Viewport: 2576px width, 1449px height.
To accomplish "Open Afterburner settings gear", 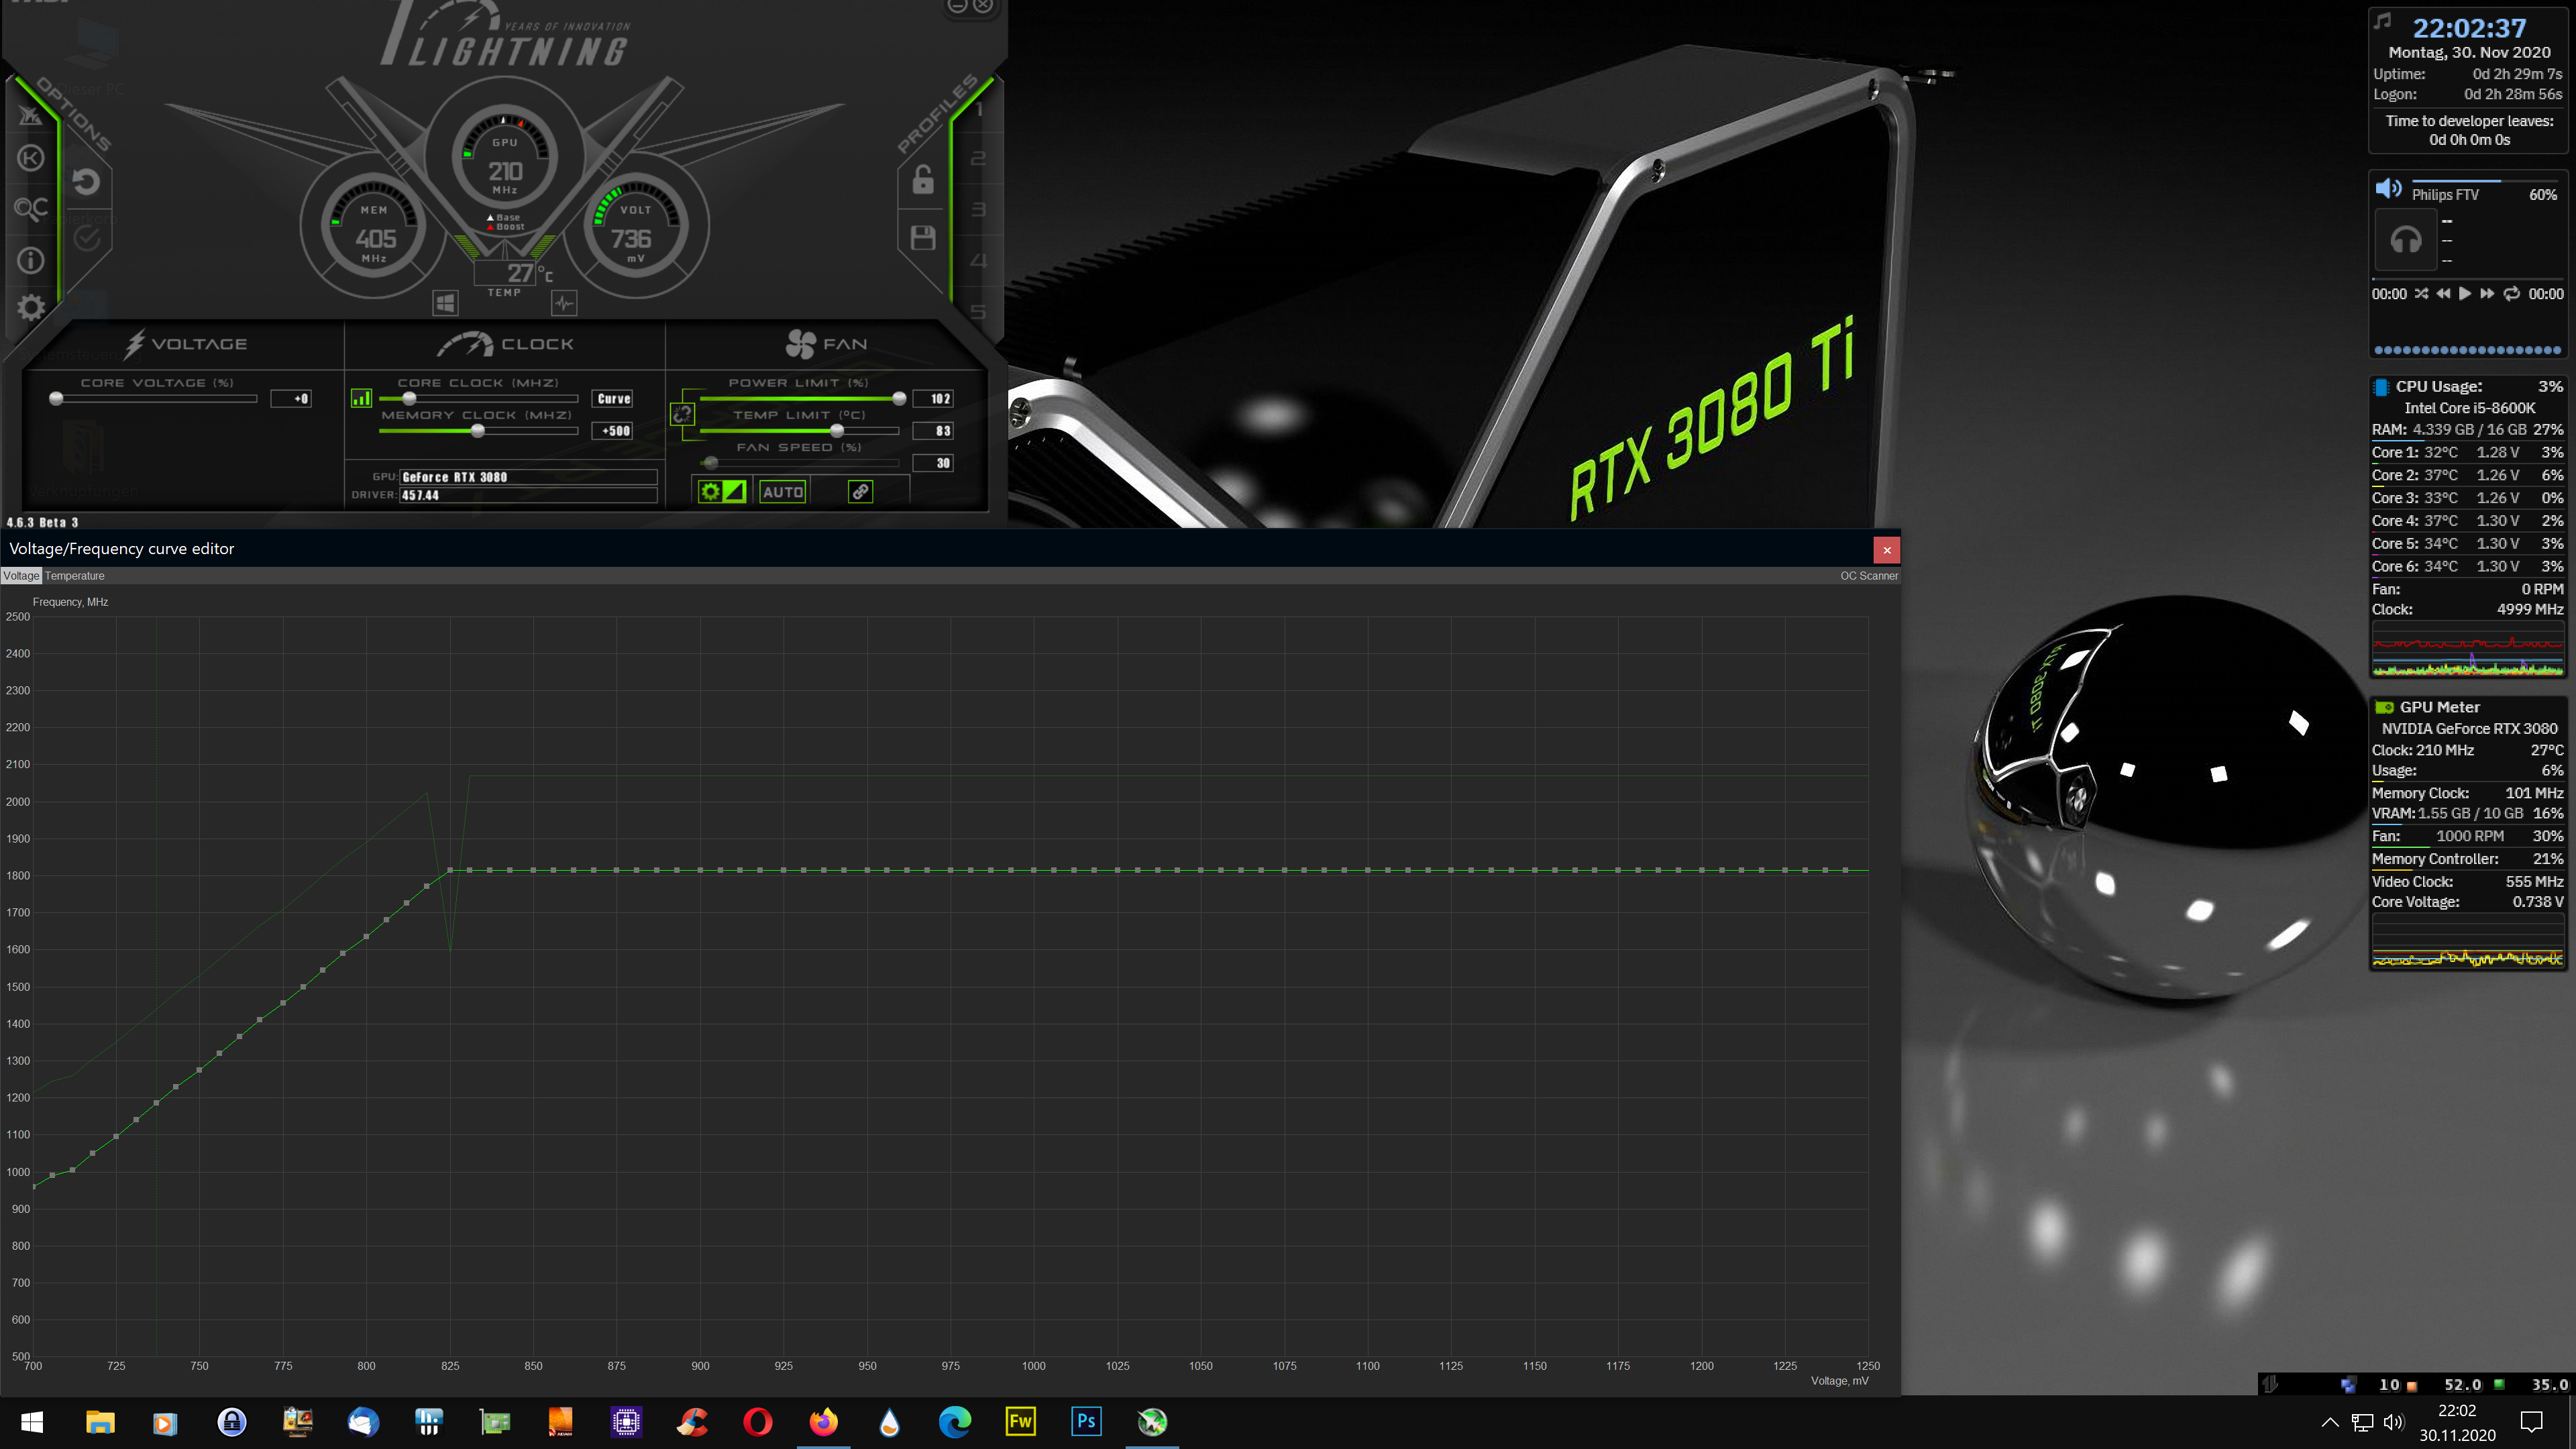I will pos(31,307).
